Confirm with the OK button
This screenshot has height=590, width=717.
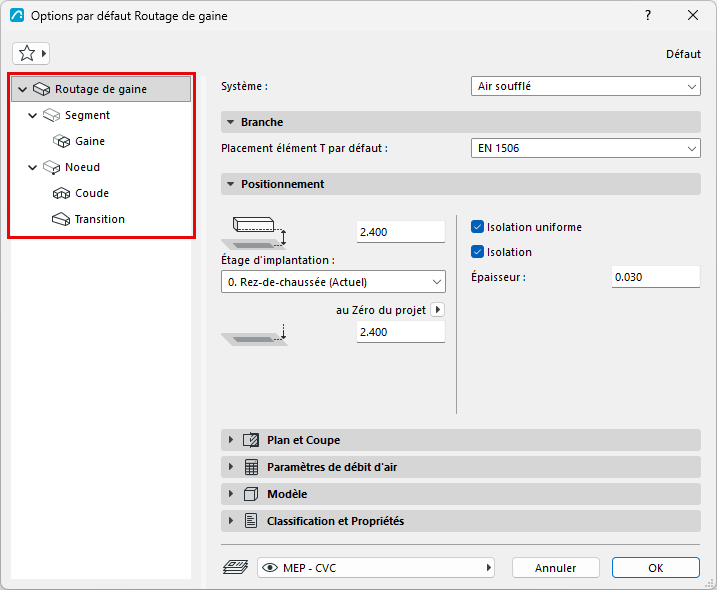click(656, 568)
